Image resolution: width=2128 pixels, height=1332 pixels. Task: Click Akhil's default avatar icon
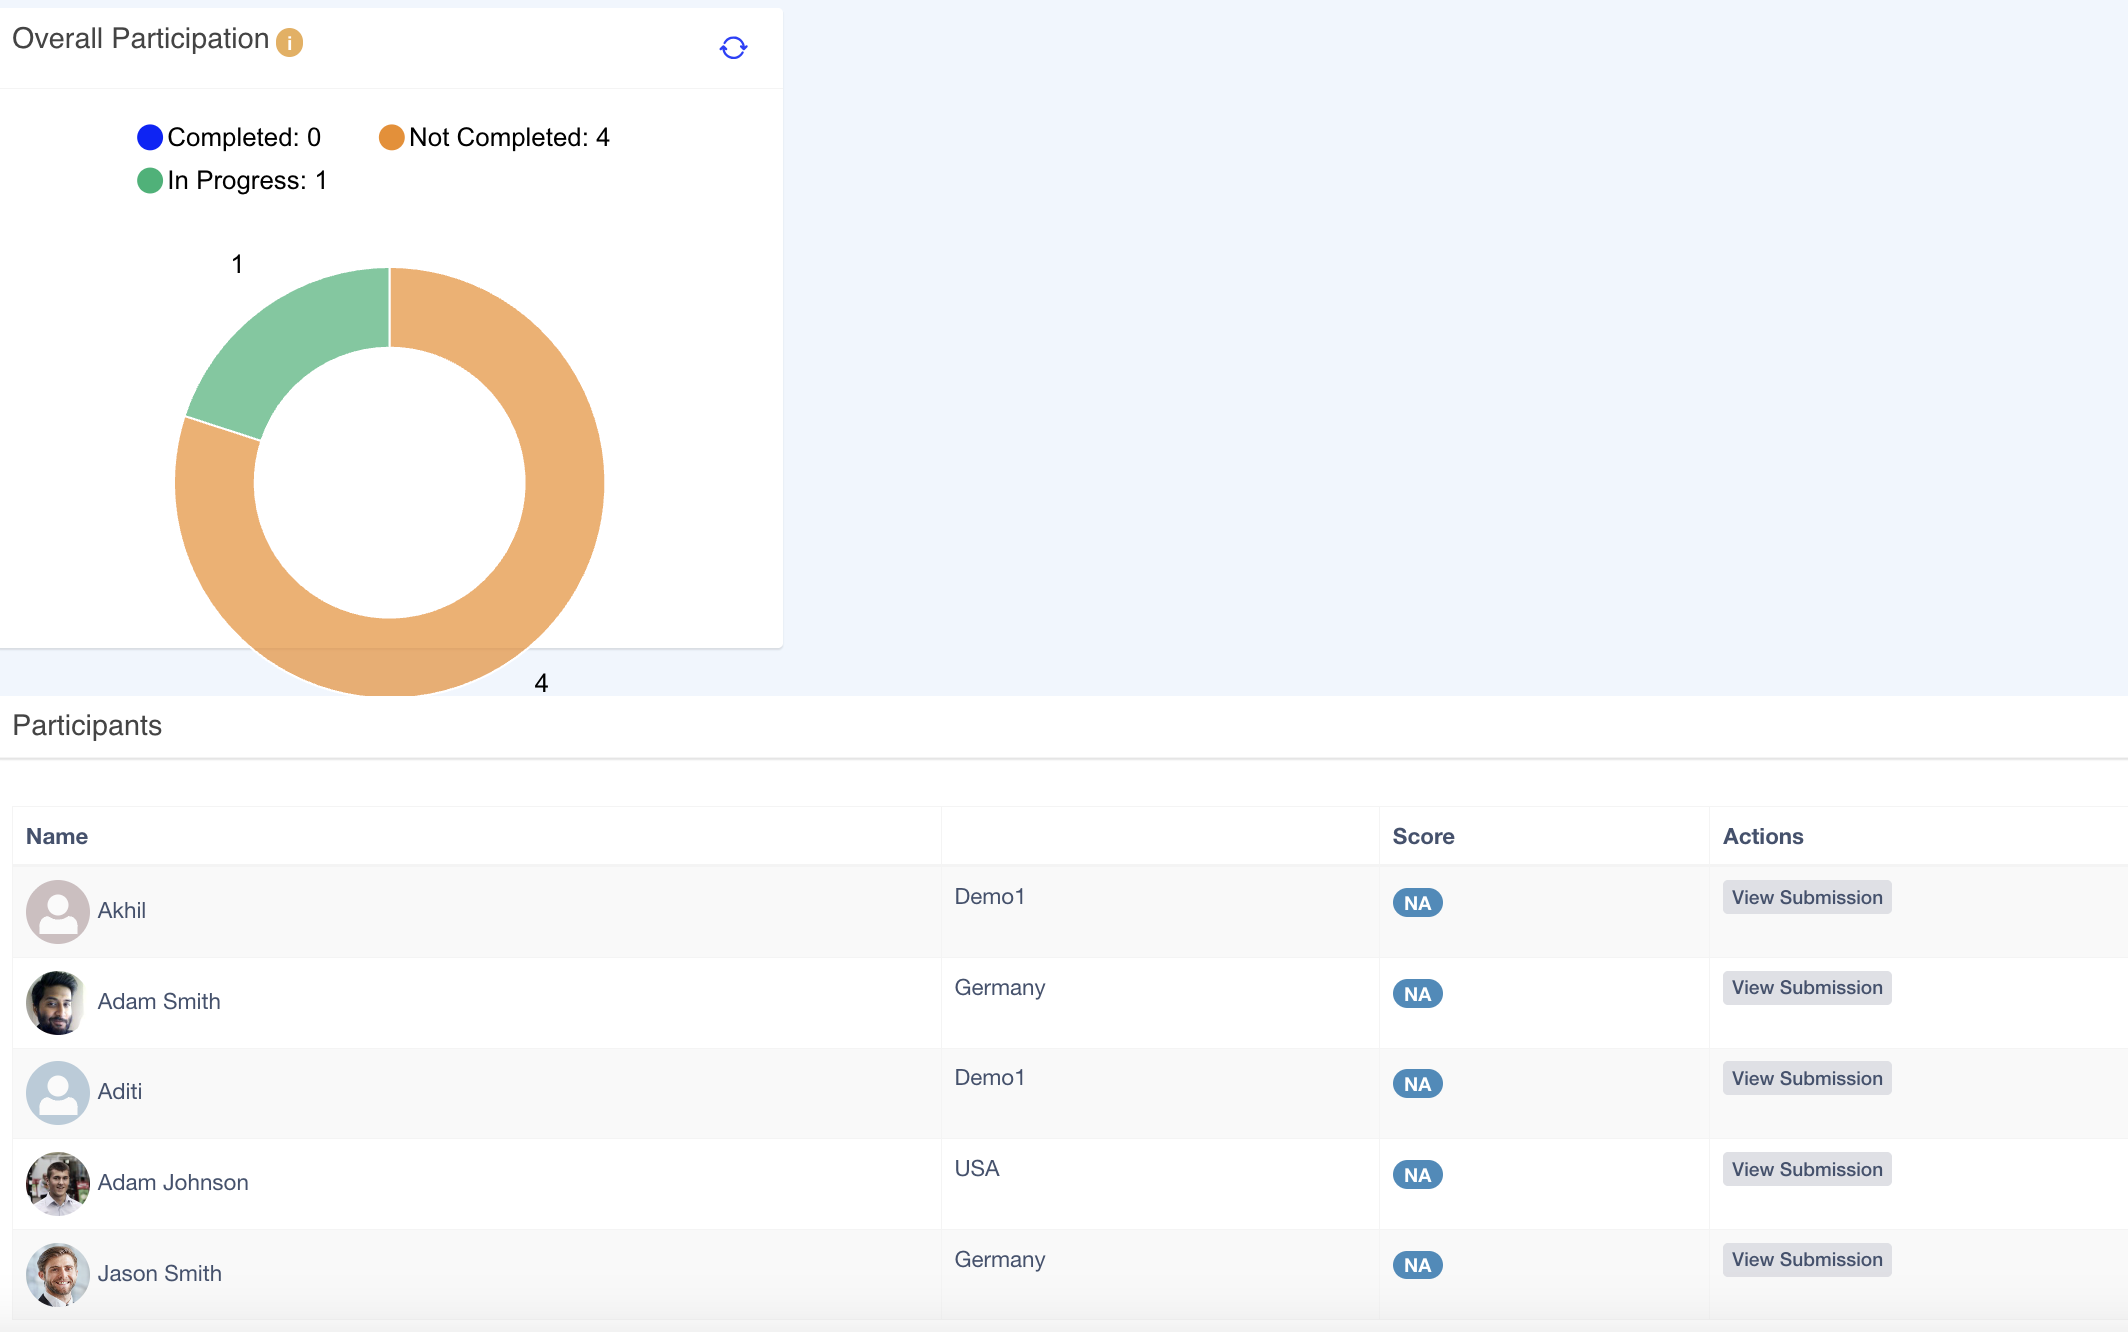(x=57, y=911)
